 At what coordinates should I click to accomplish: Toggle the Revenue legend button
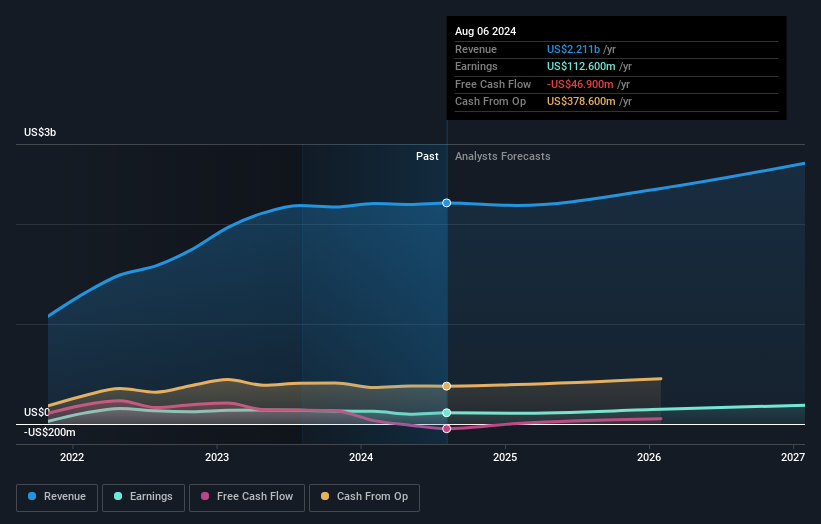pyautogui.click(x=57, y=497)
